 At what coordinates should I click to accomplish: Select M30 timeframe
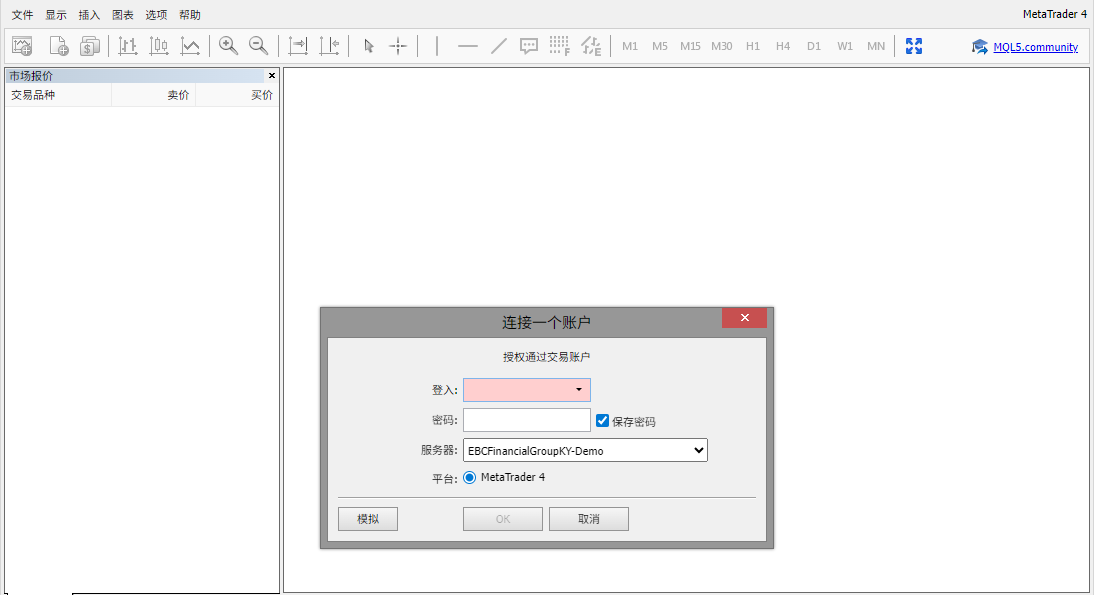(x=721, y=46)
